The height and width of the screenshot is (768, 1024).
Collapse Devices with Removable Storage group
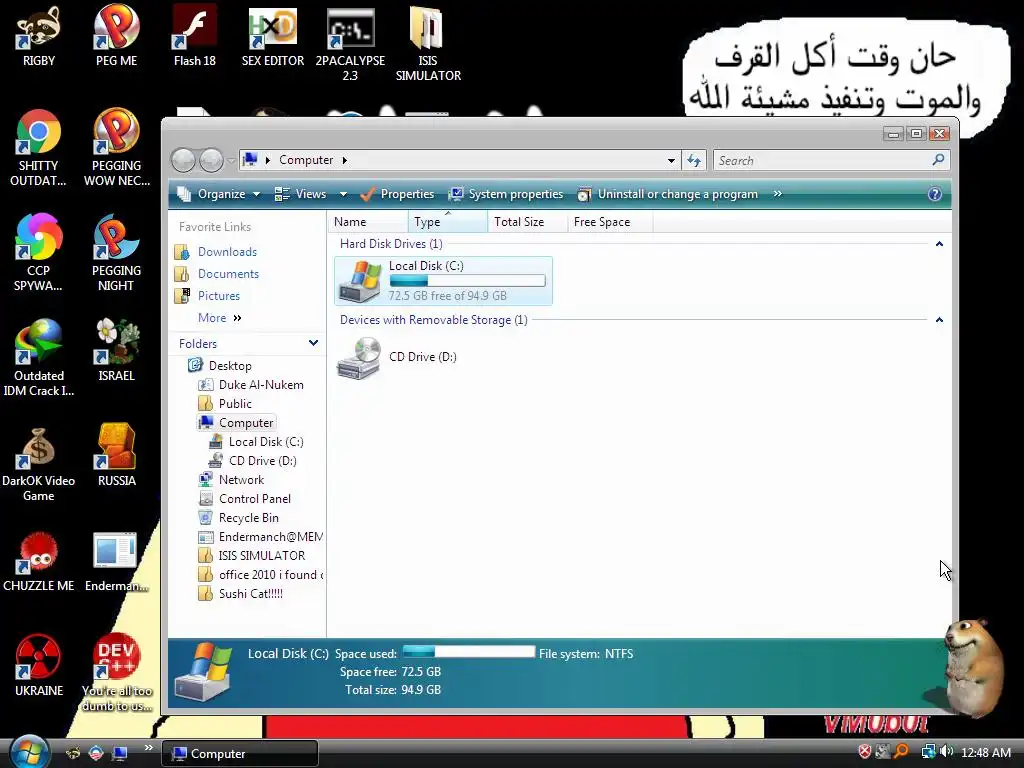(x=939, y=320)
